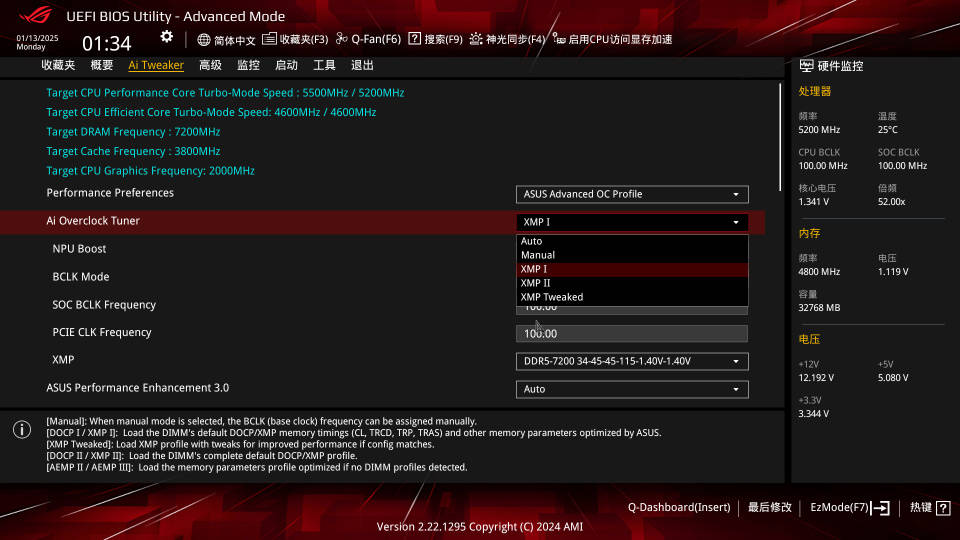Viewport: 960px width, 540px height.
Task: Collapse the Ai Overclock Tuner dropdown
Action: click(x=632, y=222)
